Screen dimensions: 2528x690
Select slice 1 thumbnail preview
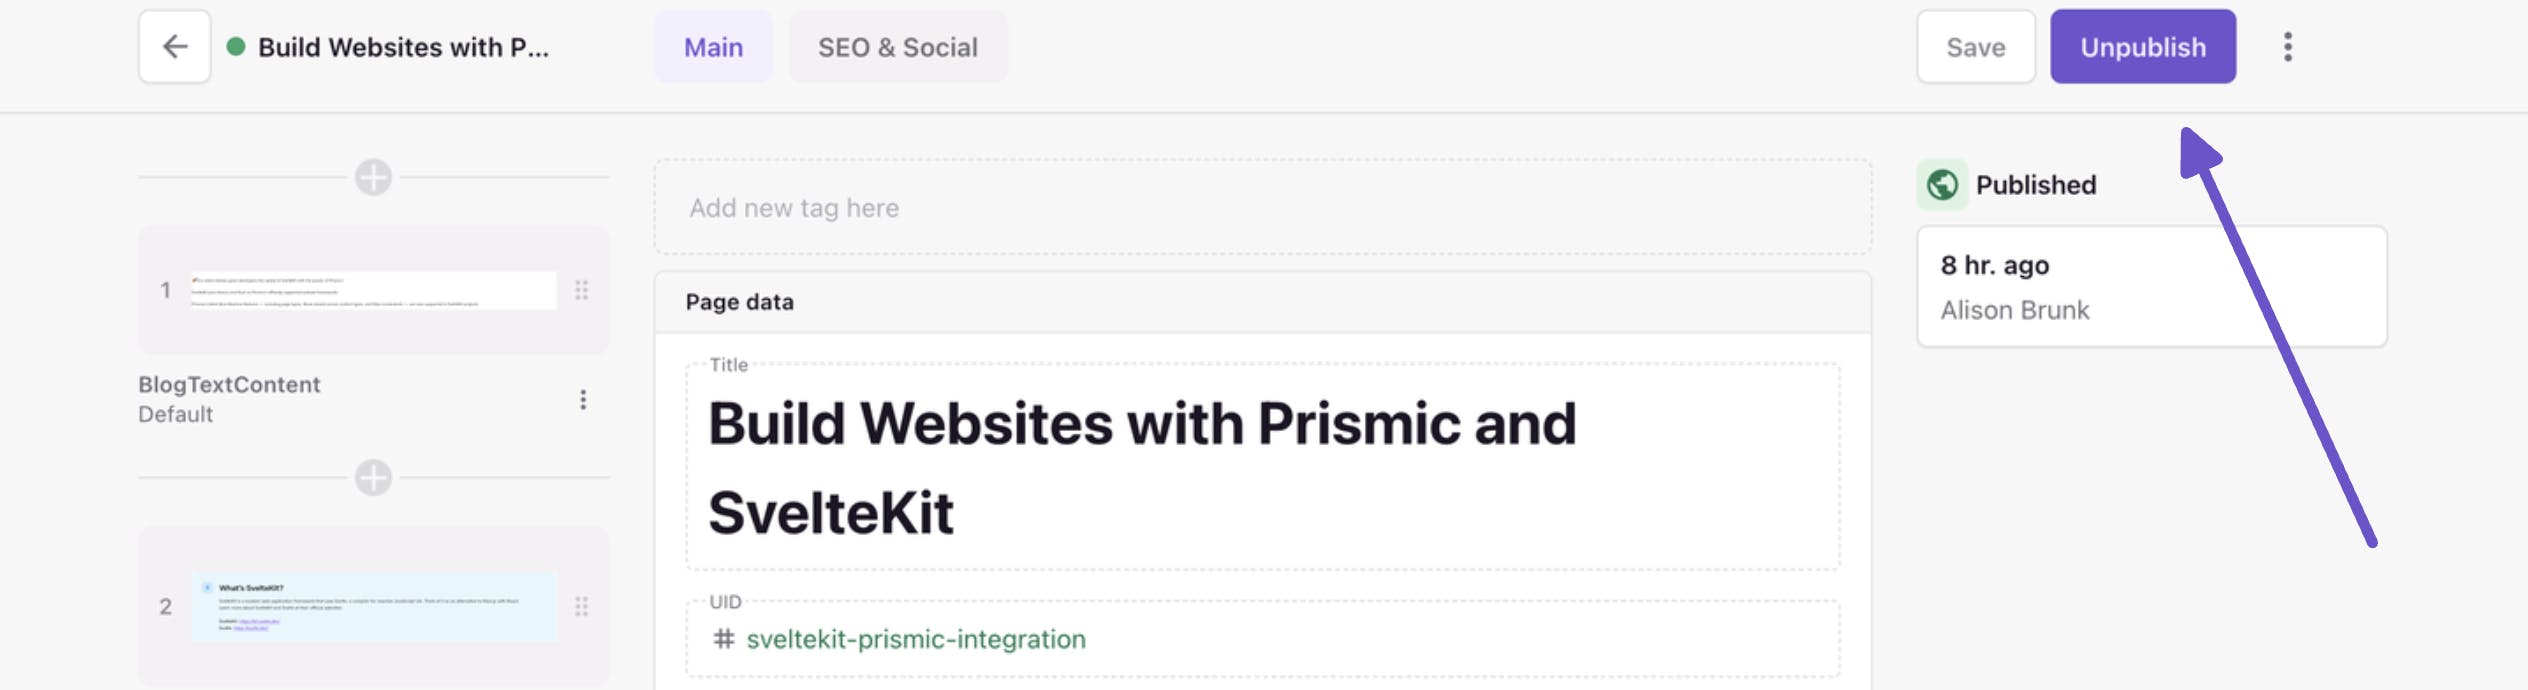(373, 290)
